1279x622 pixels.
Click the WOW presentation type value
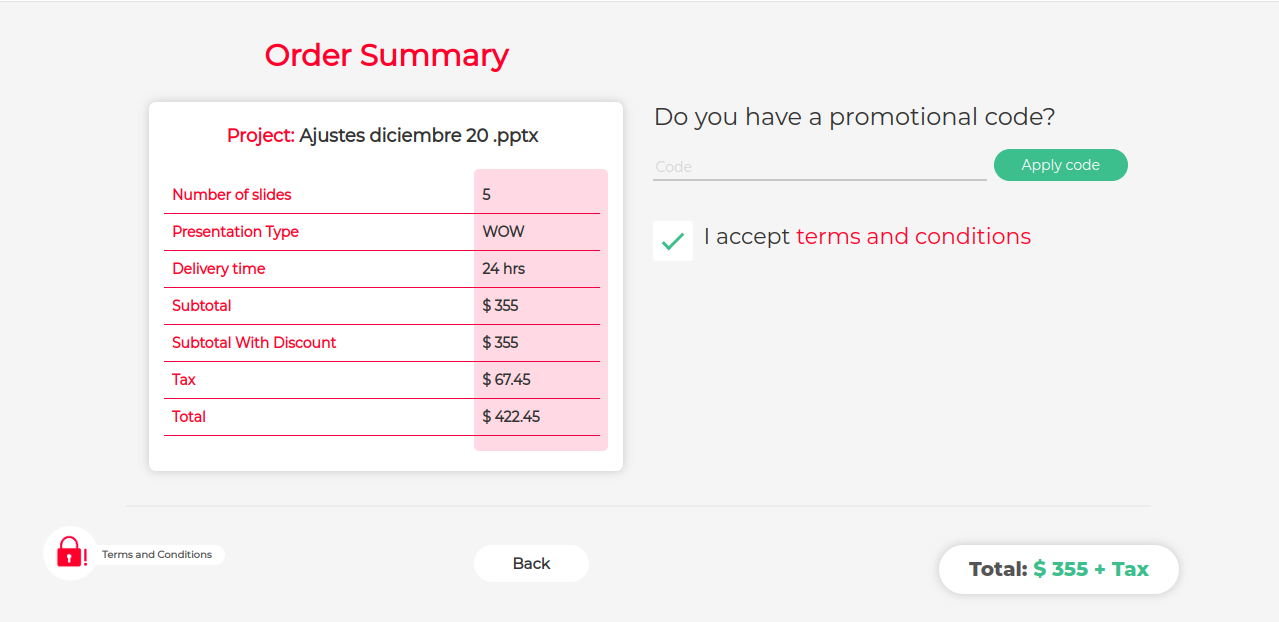click(503, 232)
